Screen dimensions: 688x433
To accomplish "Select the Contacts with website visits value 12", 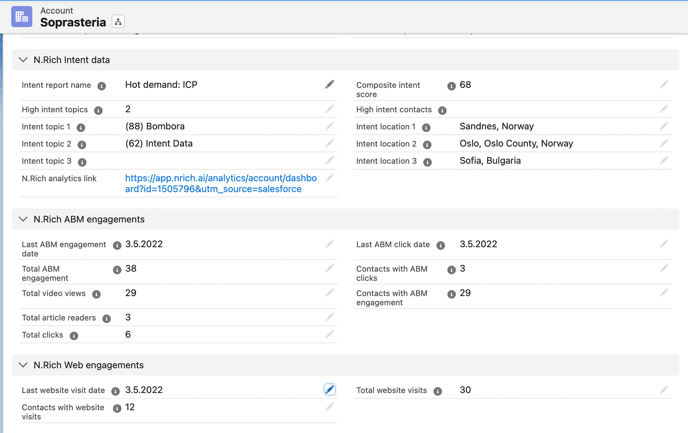I will pyautogui.click(x=130, y=407).
